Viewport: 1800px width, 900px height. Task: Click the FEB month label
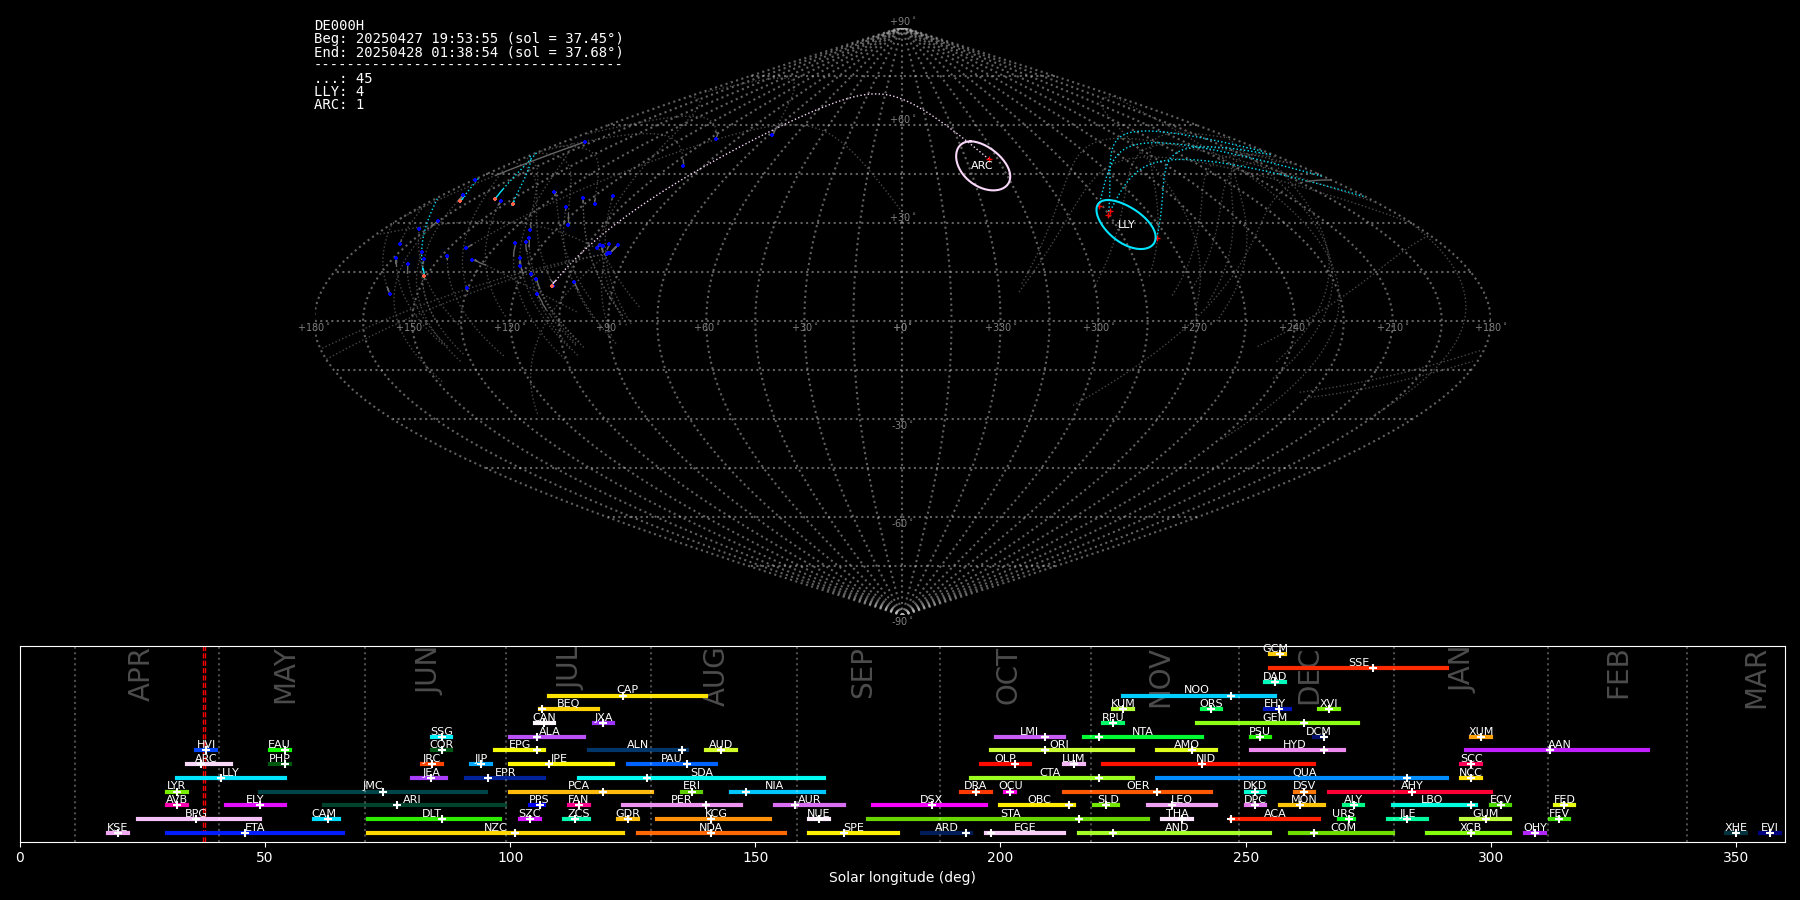click(1619, 674)
